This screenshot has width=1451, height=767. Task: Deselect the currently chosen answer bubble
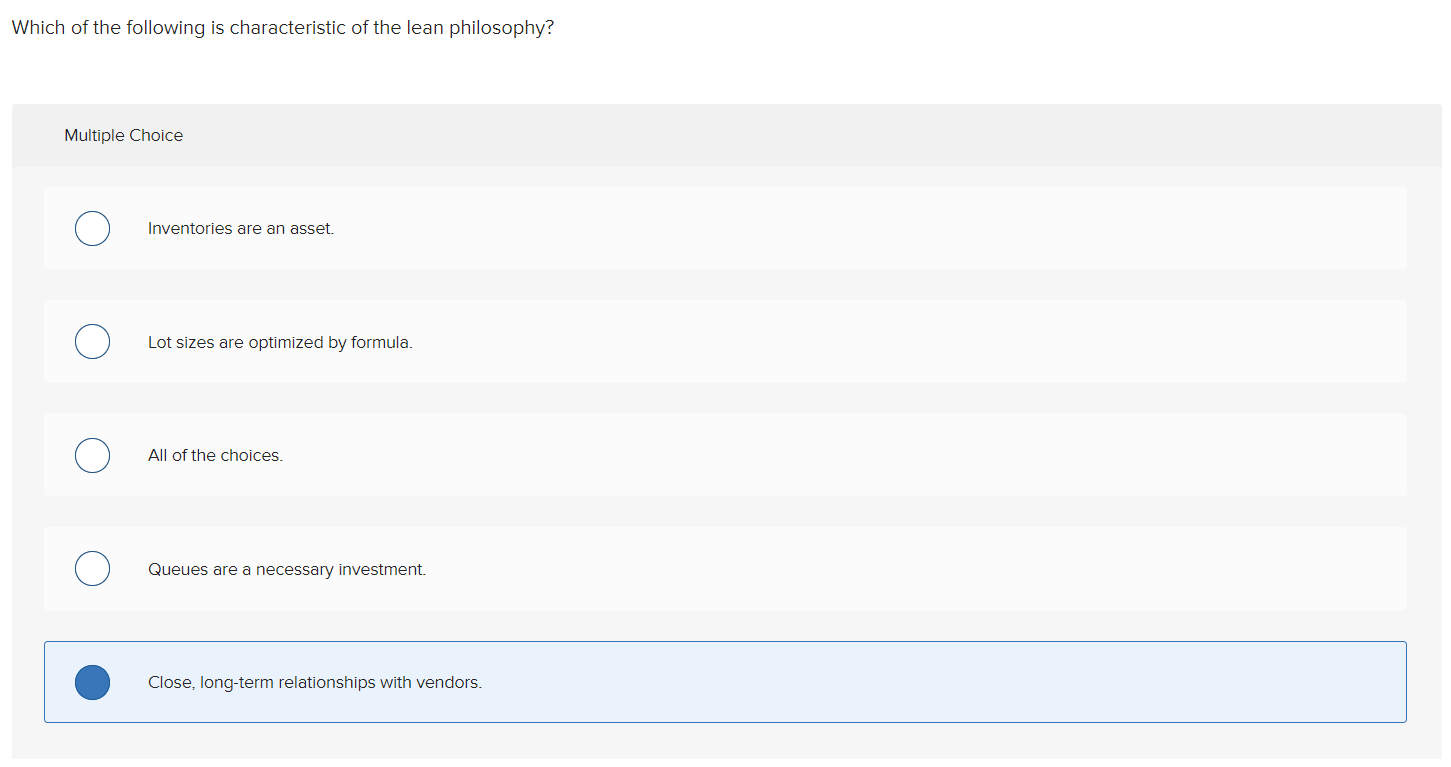(x=92, y=682)
